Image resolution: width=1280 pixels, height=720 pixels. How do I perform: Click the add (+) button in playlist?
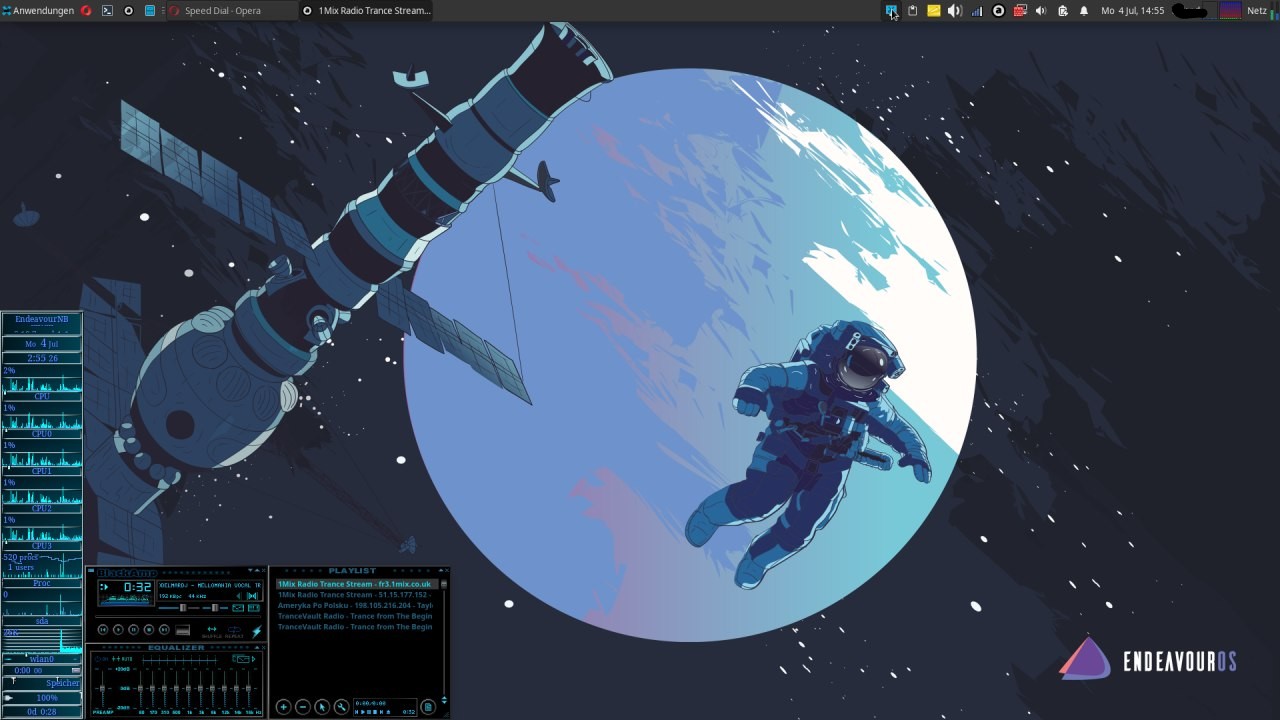[283, 707]
